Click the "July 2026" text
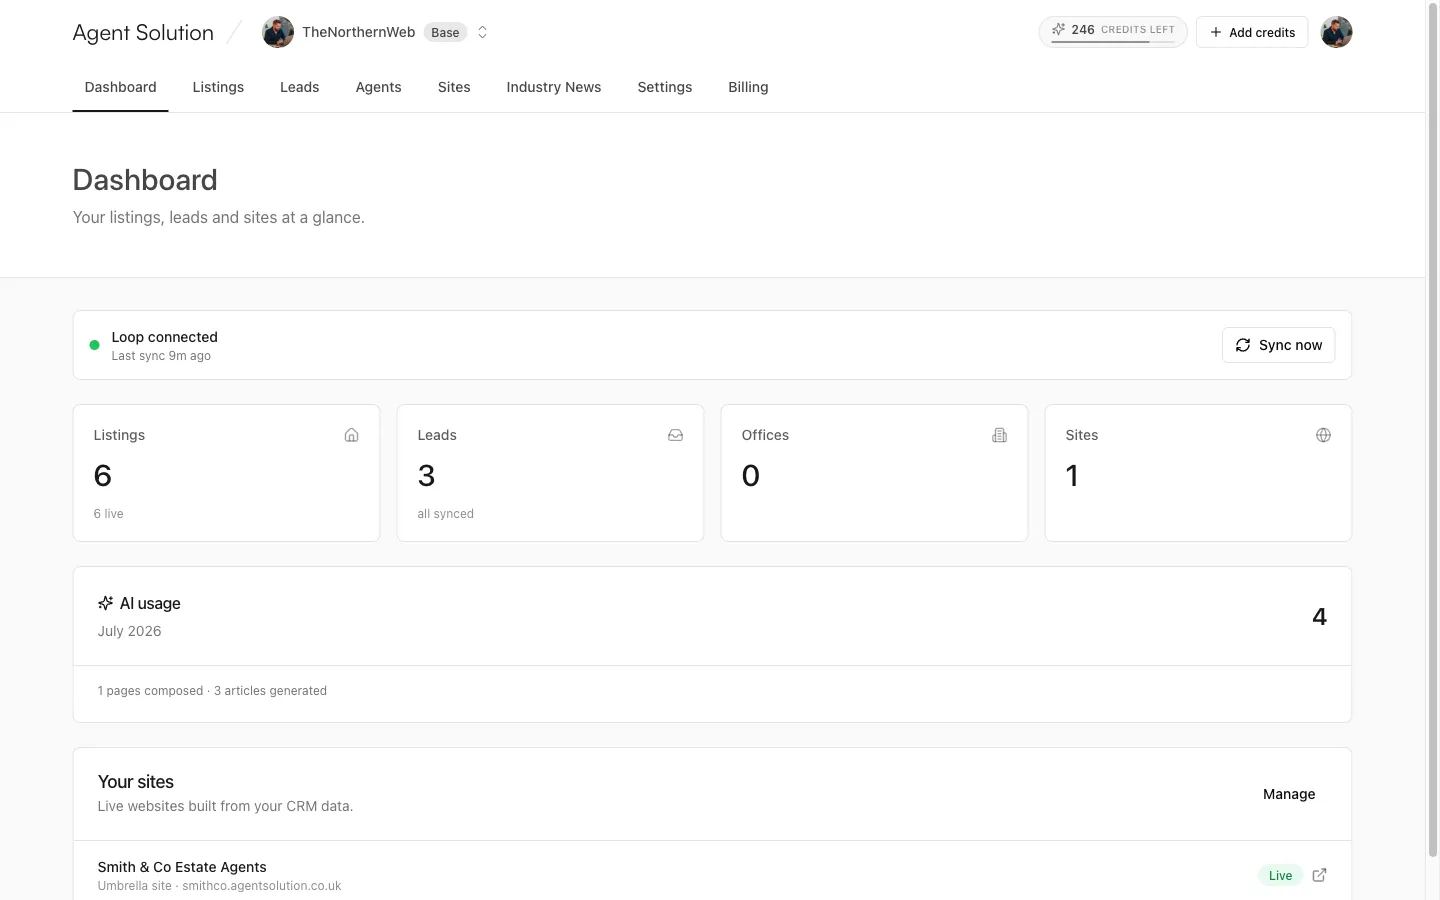The width and height of the screenshot is (1440, 900). [x=129, y=631]
